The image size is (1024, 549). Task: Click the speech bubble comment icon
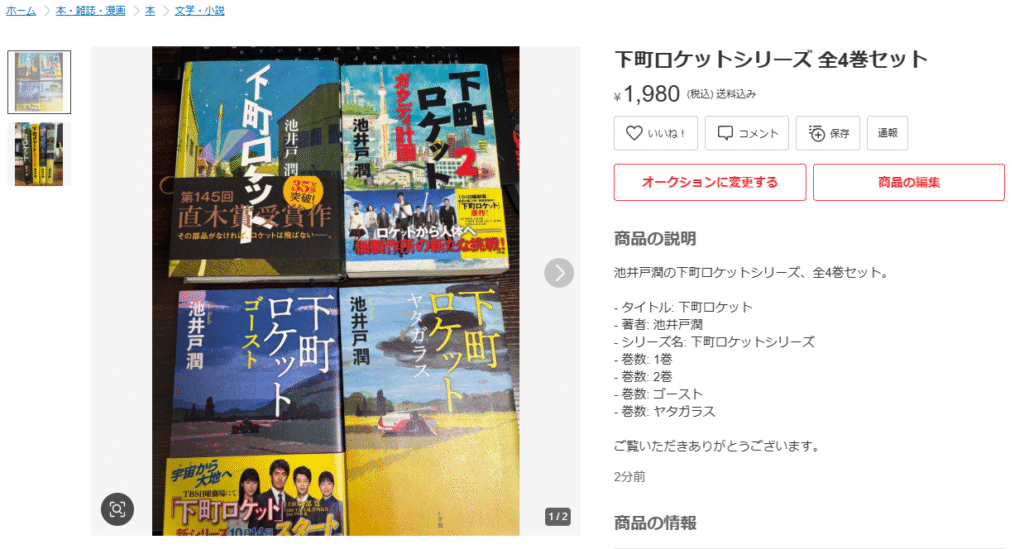pos(725,133)
